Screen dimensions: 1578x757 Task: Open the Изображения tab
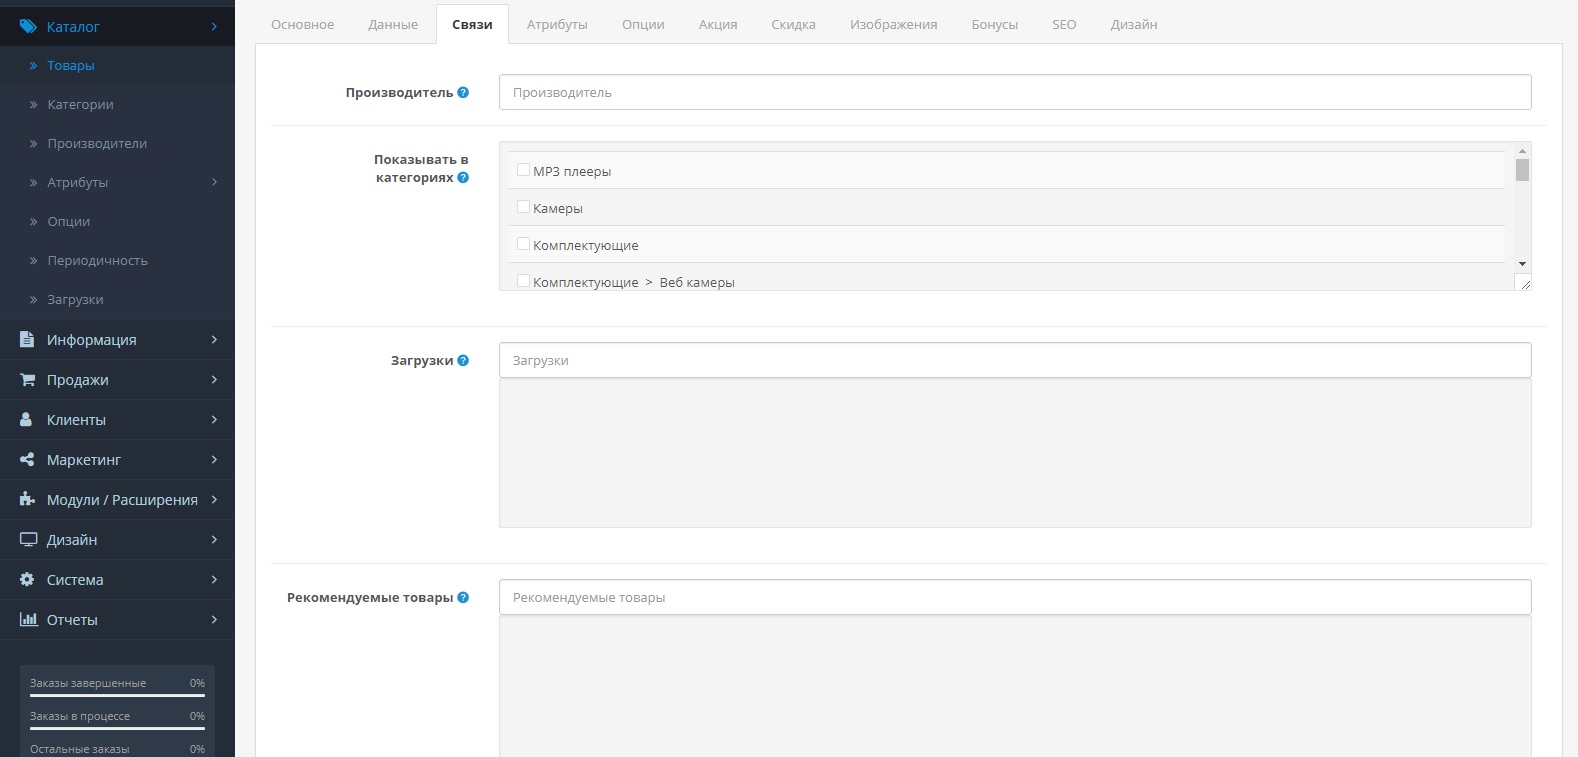pos(893,24)
